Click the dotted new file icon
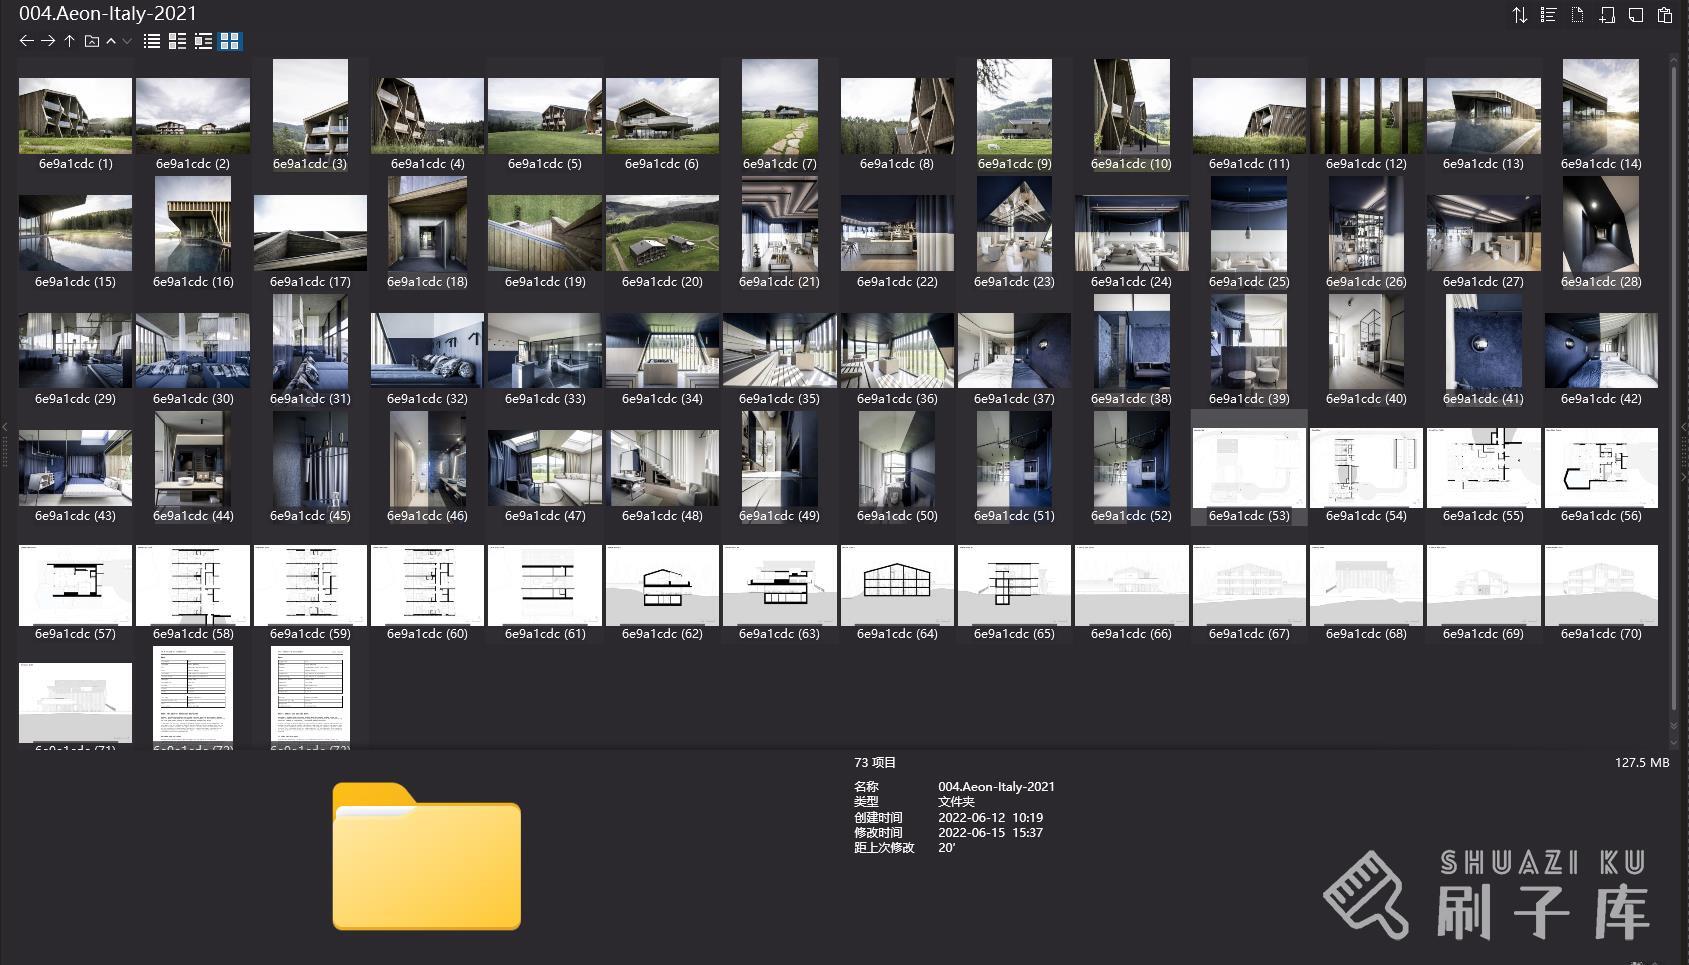 click(1577, 15)
